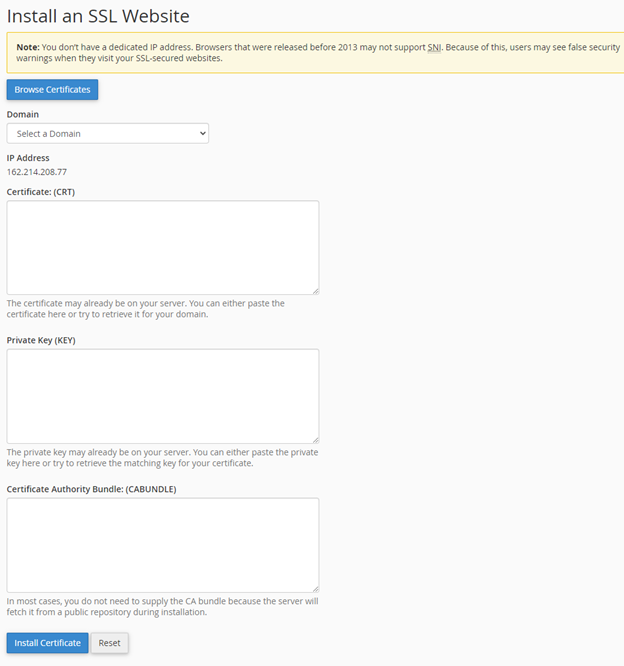Viewport: 624px width, 666px height.
Task: Click the resize handle of the Certificate box
Action: (315, 290)
